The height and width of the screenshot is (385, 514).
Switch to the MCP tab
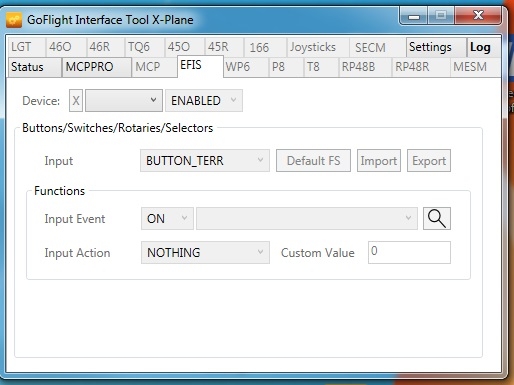click(154, 67)
